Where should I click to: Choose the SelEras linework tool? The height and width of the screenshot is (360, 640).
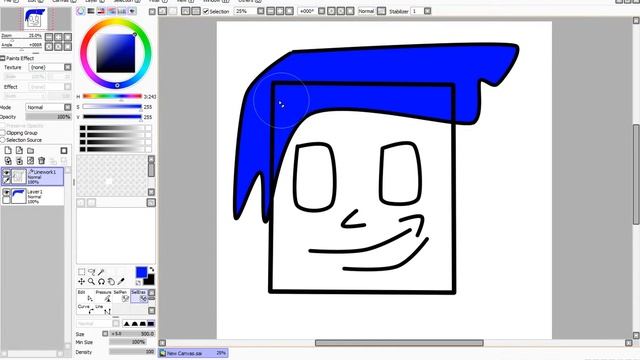[139, 296]
